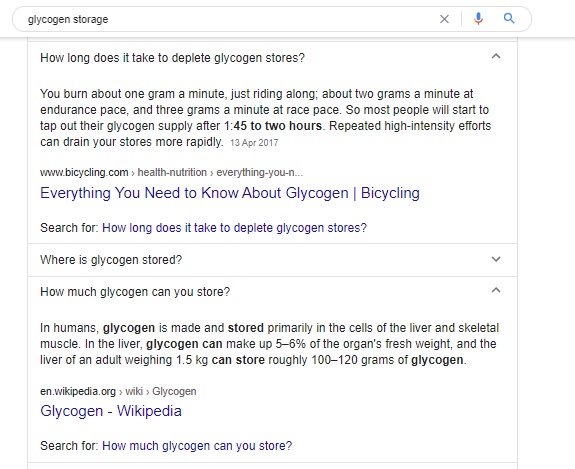Click the bicycling snippet answer paragraph
The image size is (575, 469).
[x=265, y=118]
